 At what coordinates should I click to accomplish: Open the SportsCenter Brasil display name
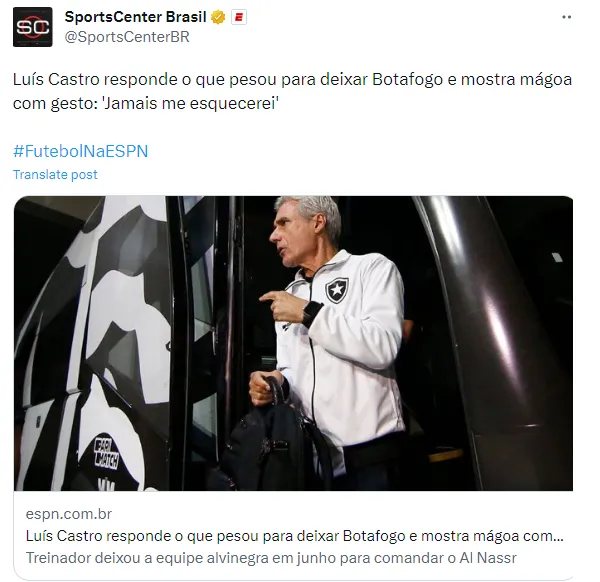(135, 17)
